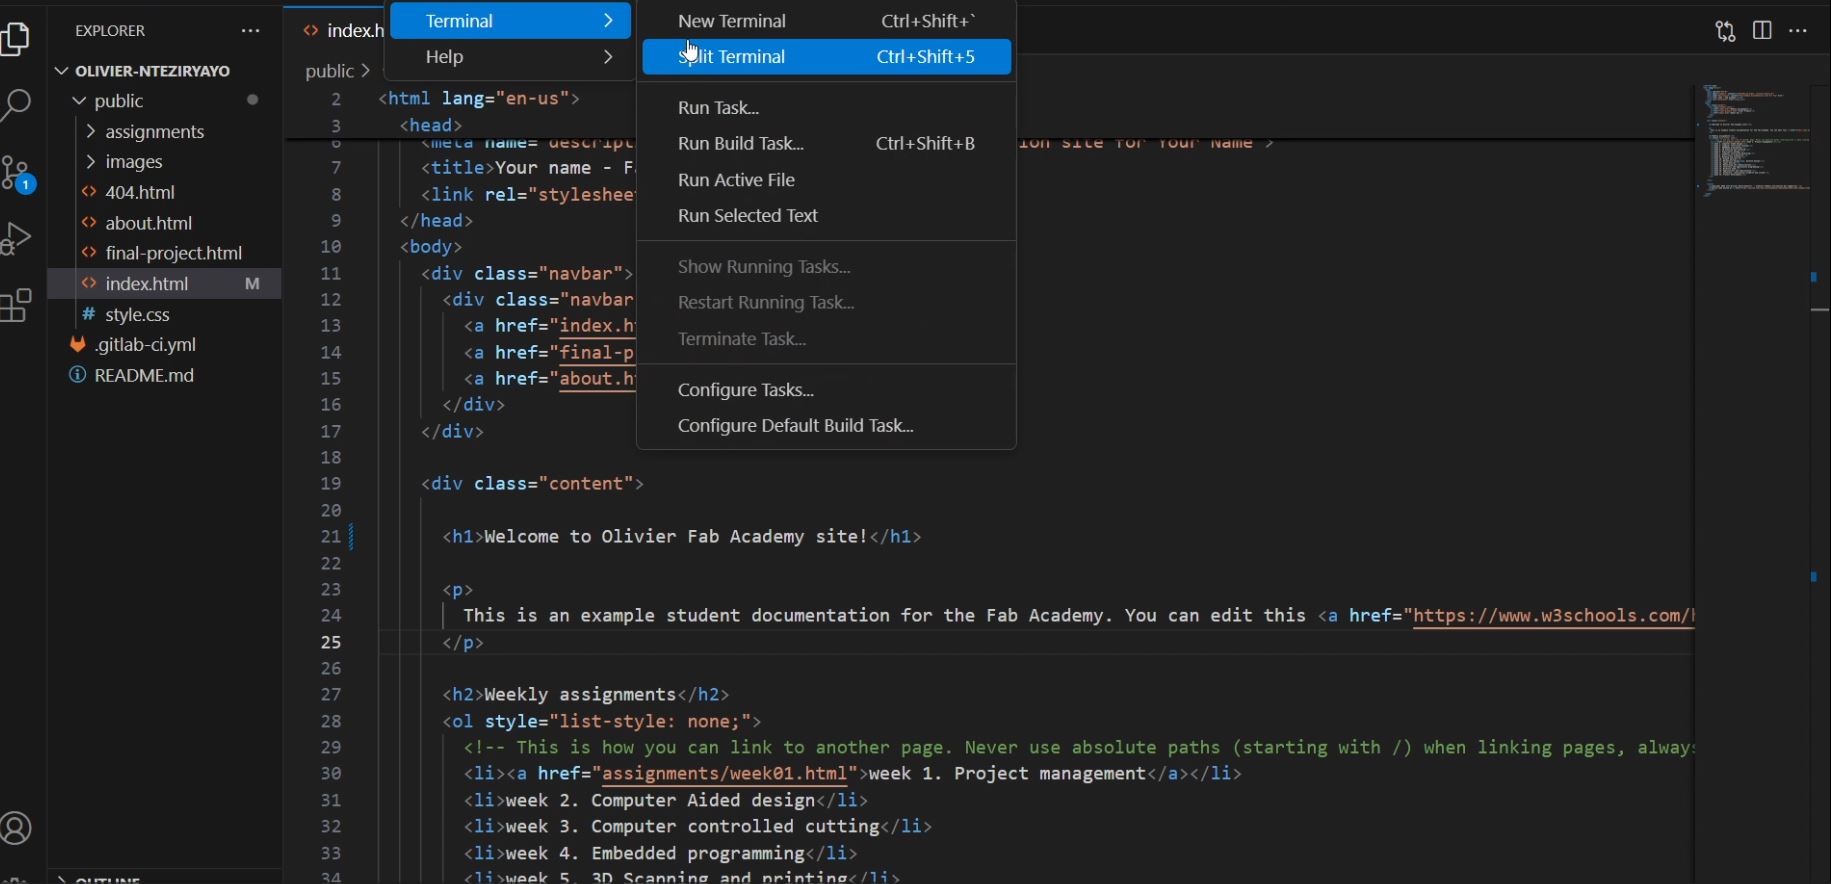Viewport: 1831px width, 884px height.
Task: Open Explorer views and more actions menu
Action: (x=250, y=31)
